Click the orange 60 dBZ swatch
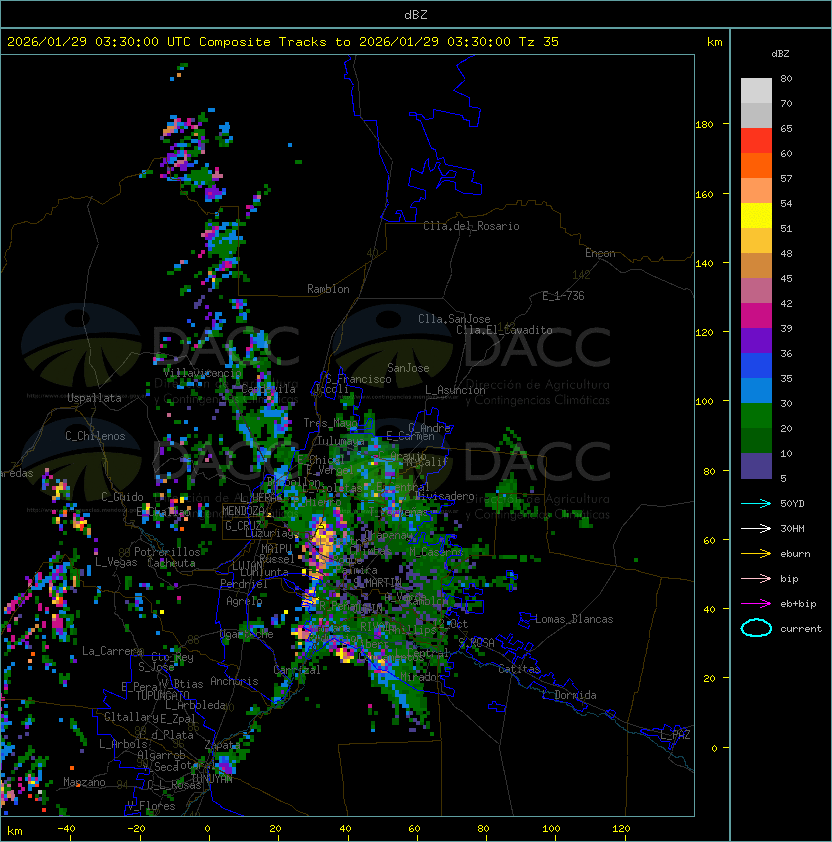Screen dimensions: 832x842 [x=756, y=165]
